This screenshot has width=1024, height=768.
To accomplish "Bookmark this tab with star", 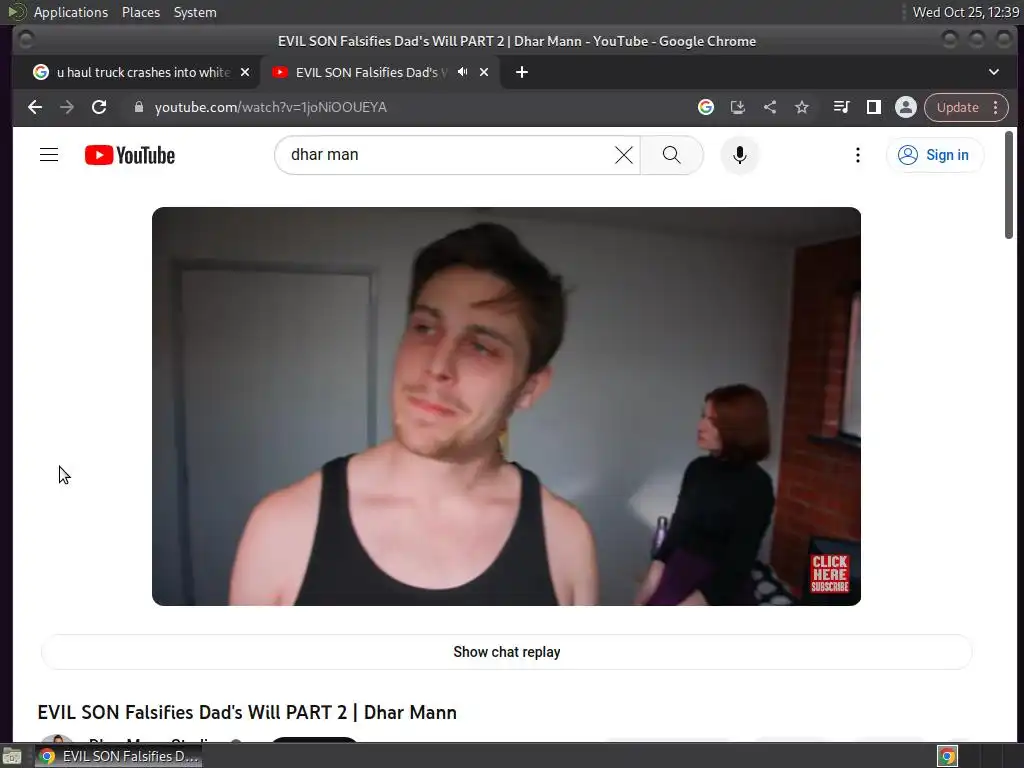I will 802,107.
